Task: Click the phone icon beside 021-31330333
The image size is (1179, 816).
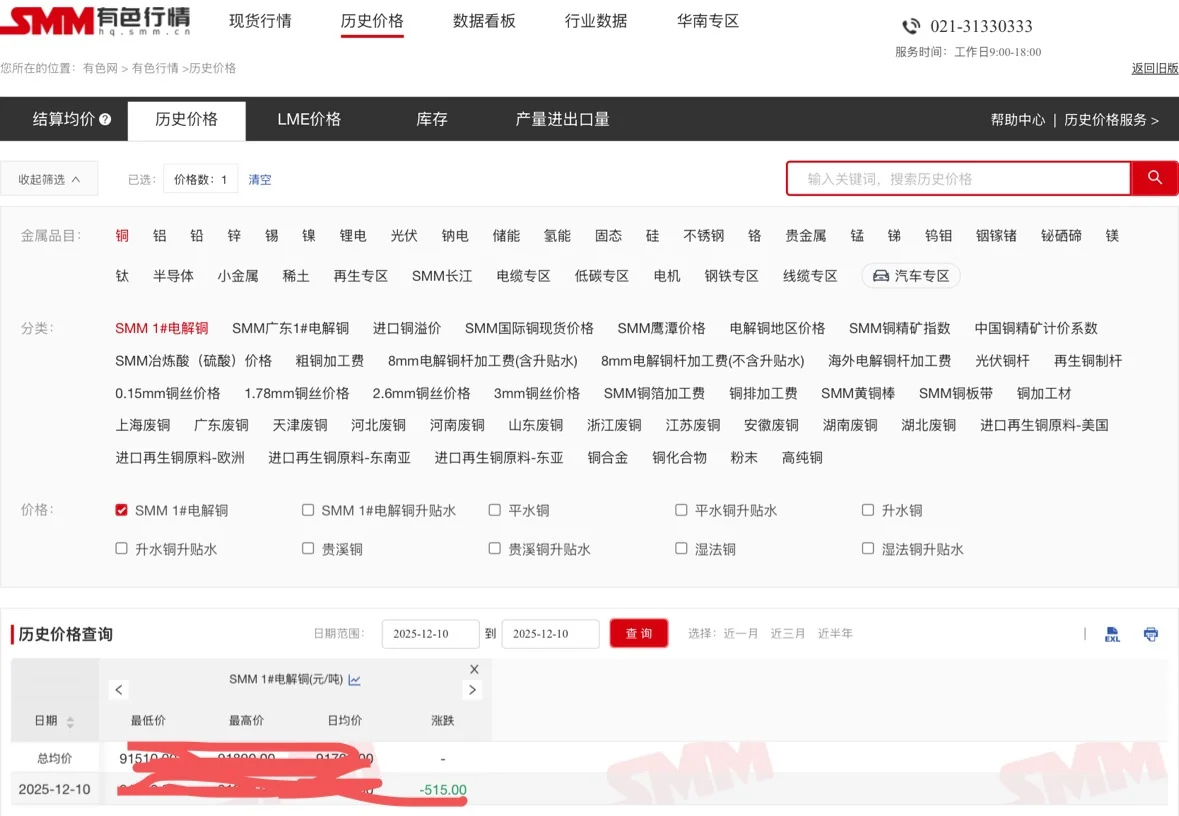Action: point(911,26)
